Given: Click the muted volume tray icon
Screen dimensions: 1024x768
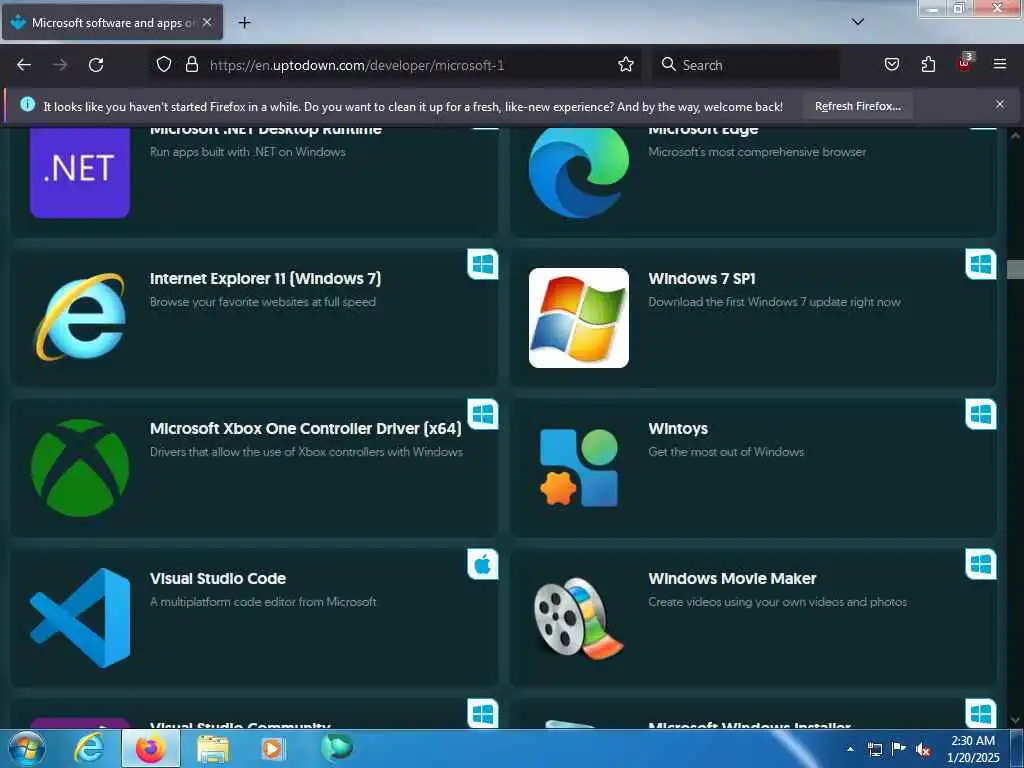Looking at the screenshot, I should [922, 749].
